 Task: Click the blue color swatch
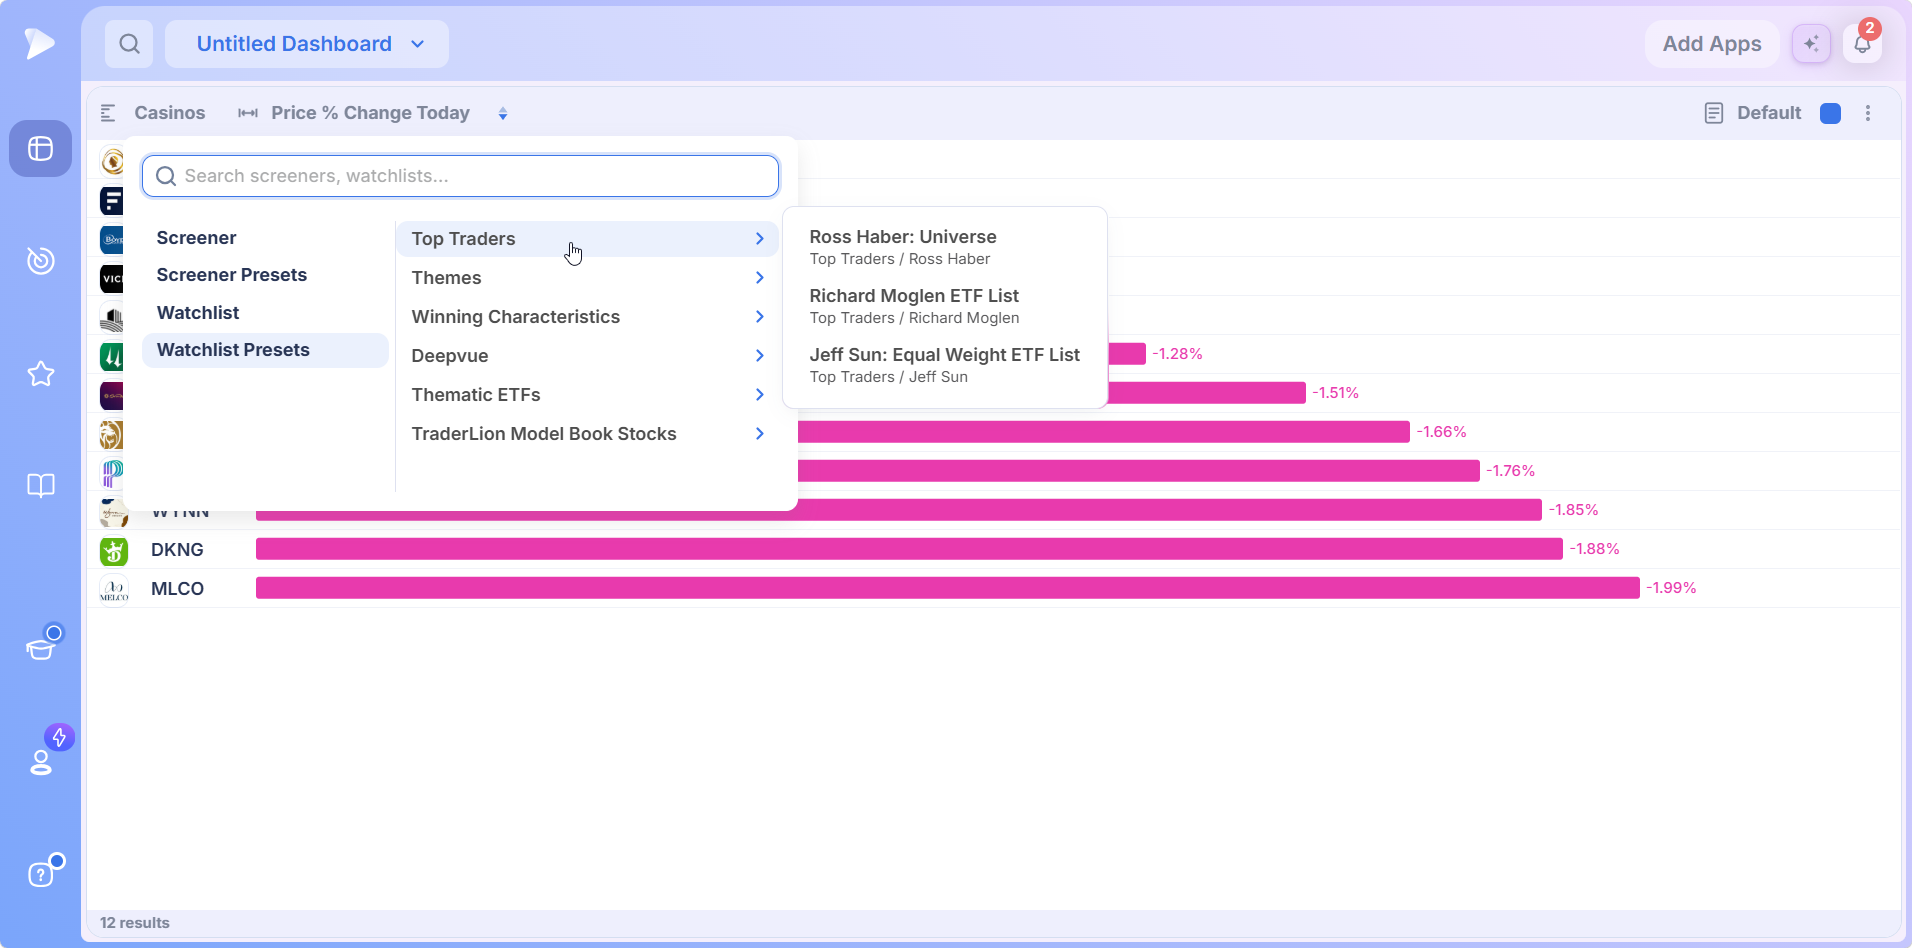[1831, 113]
